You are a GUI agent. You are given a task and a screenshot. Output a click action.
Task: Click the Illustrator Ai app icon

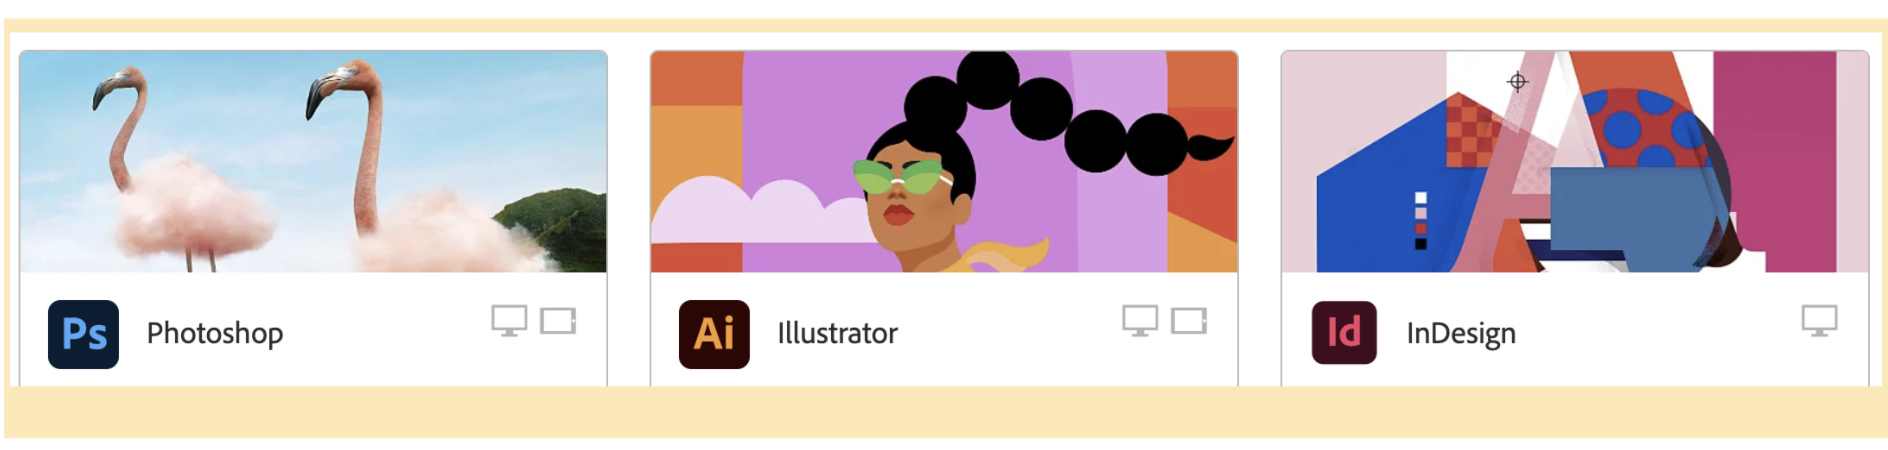714,334
